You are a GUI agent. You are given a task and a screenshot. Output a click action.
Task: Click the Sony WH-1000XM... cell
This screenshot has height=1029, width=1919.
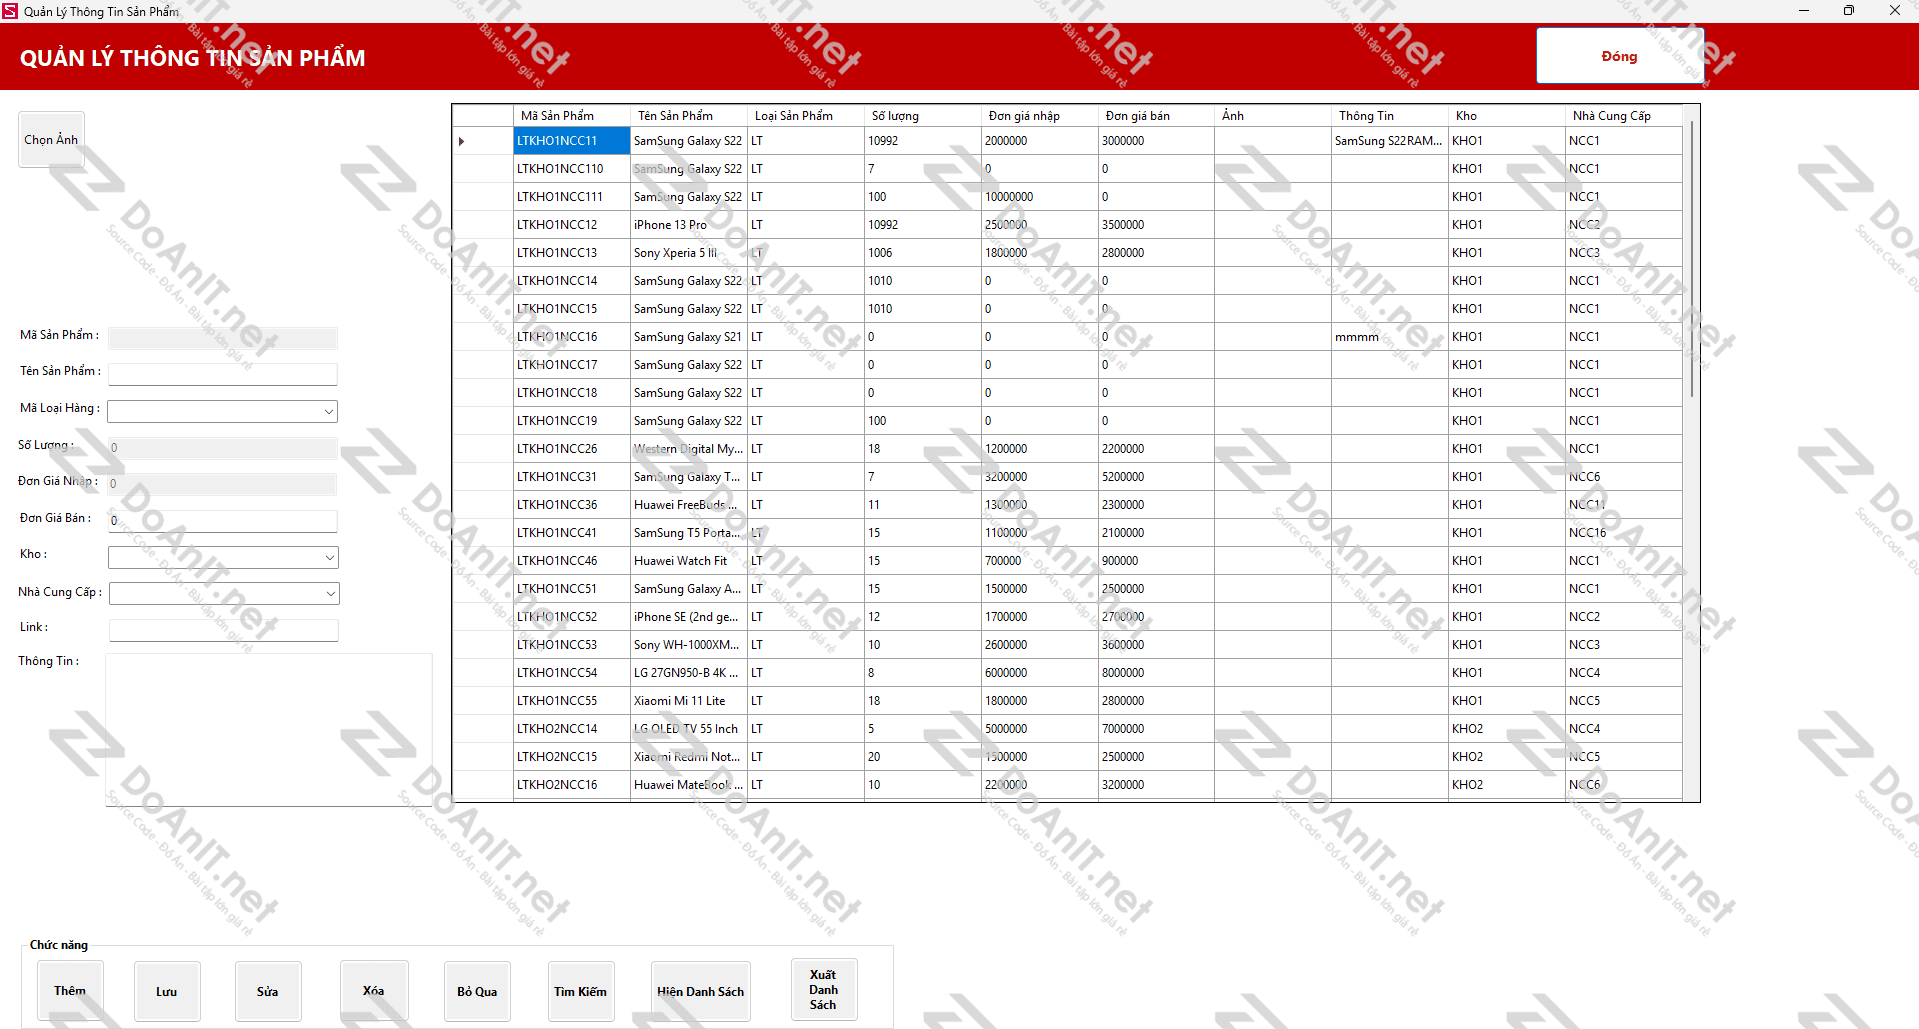coord(689,645)
